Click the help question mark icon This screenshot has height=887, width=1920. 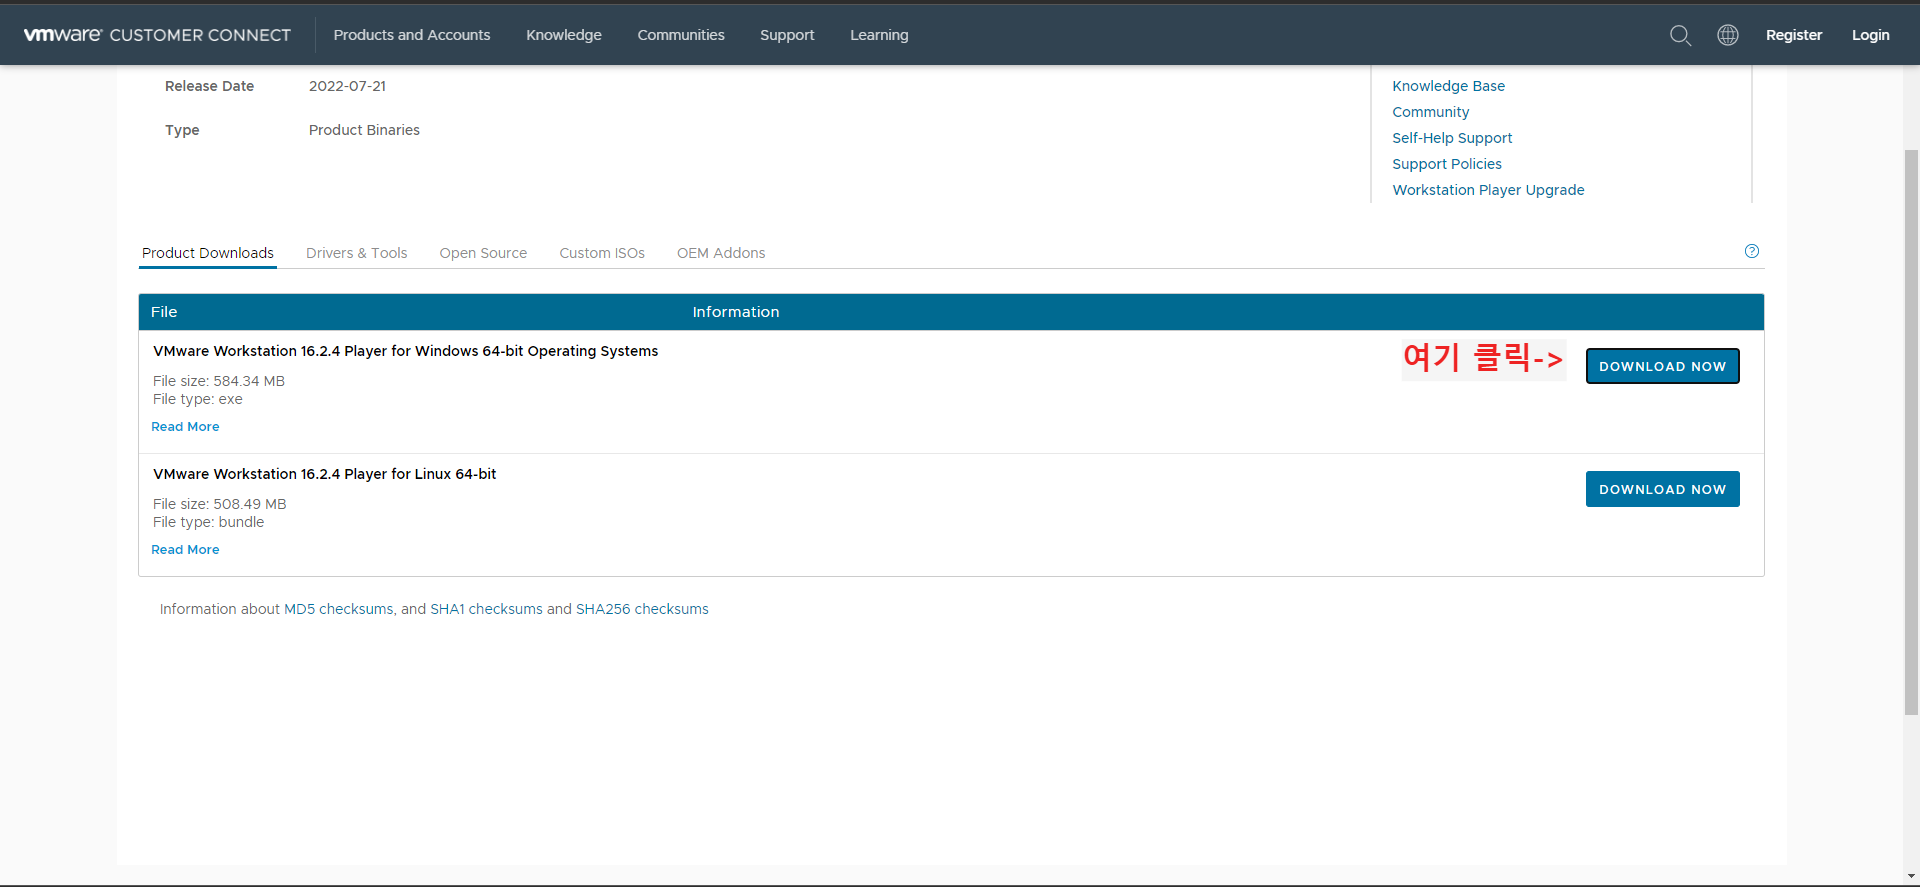coord(1752,251)
